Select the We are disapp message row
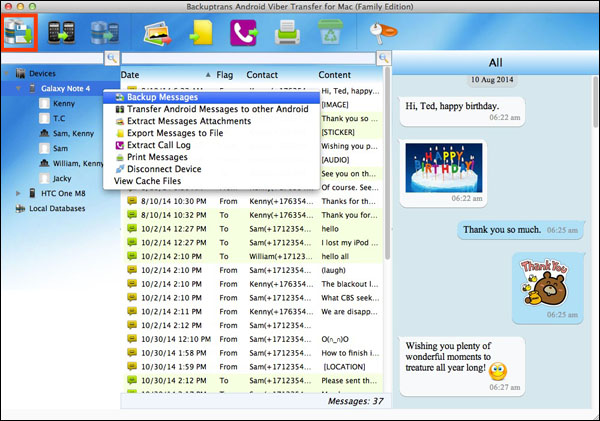 pyautogui.click(x=252, y=312)
